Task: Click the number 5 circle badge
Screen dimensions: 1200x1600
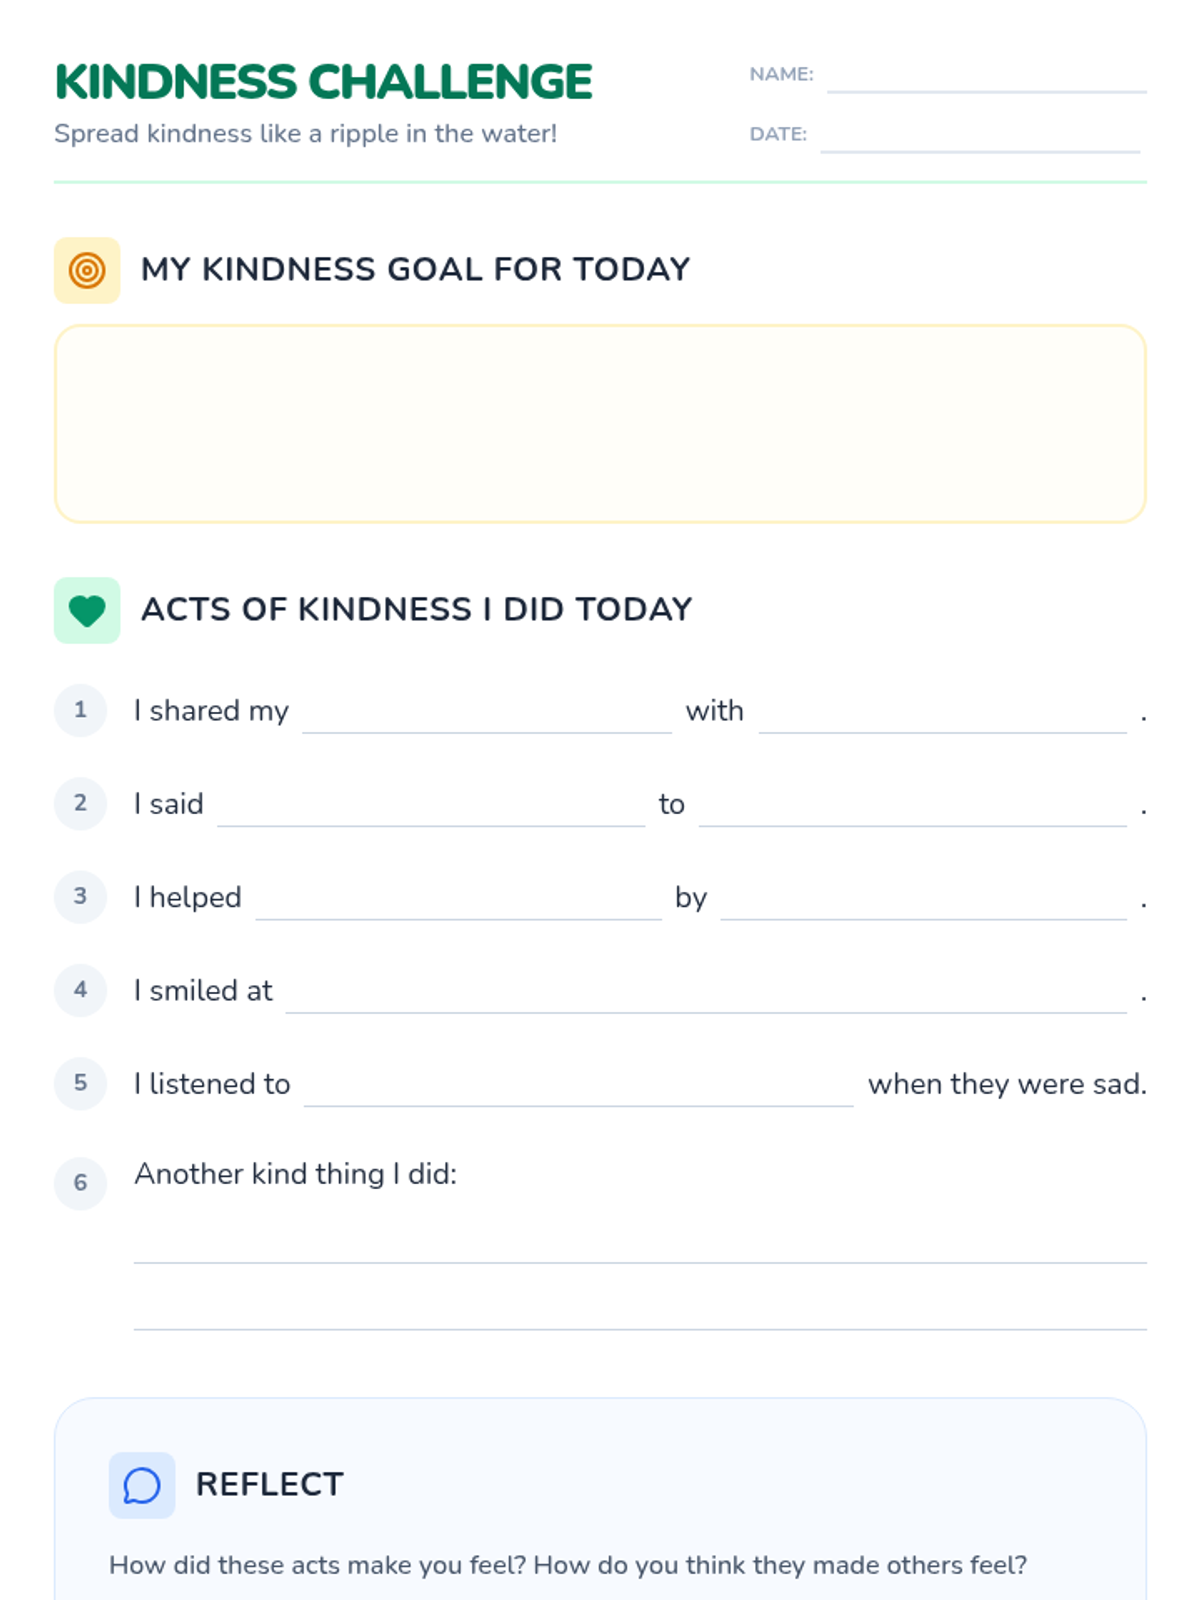Action: [x=80, y=1083]
